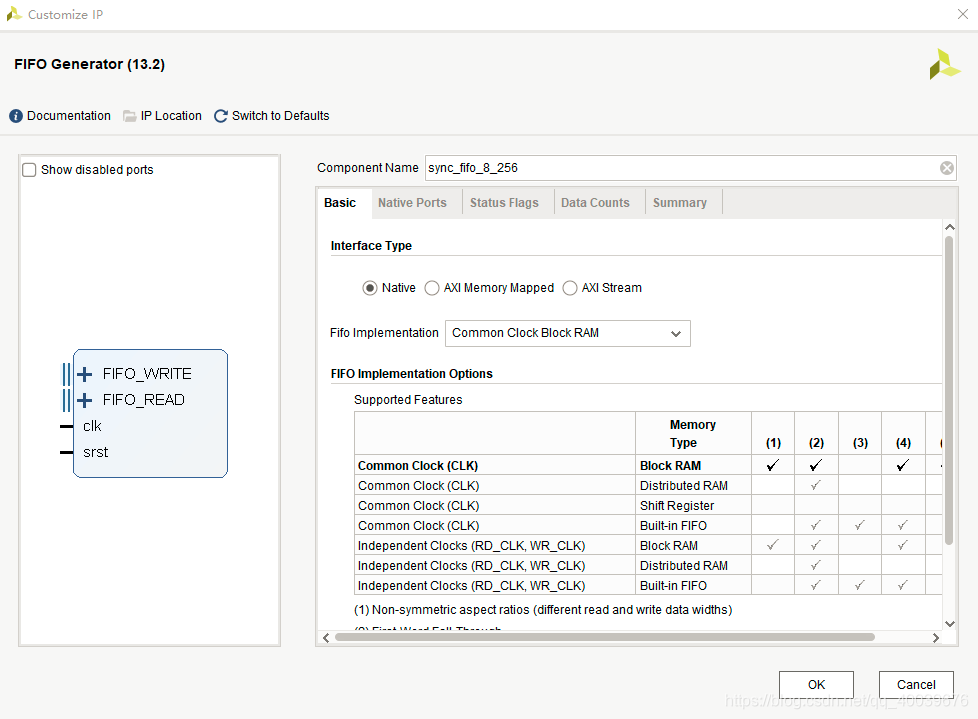Image resolution: width=978 pixels, height=719 pixels.
Task: Click the Cancel button
Action: [x=916, y=685]
